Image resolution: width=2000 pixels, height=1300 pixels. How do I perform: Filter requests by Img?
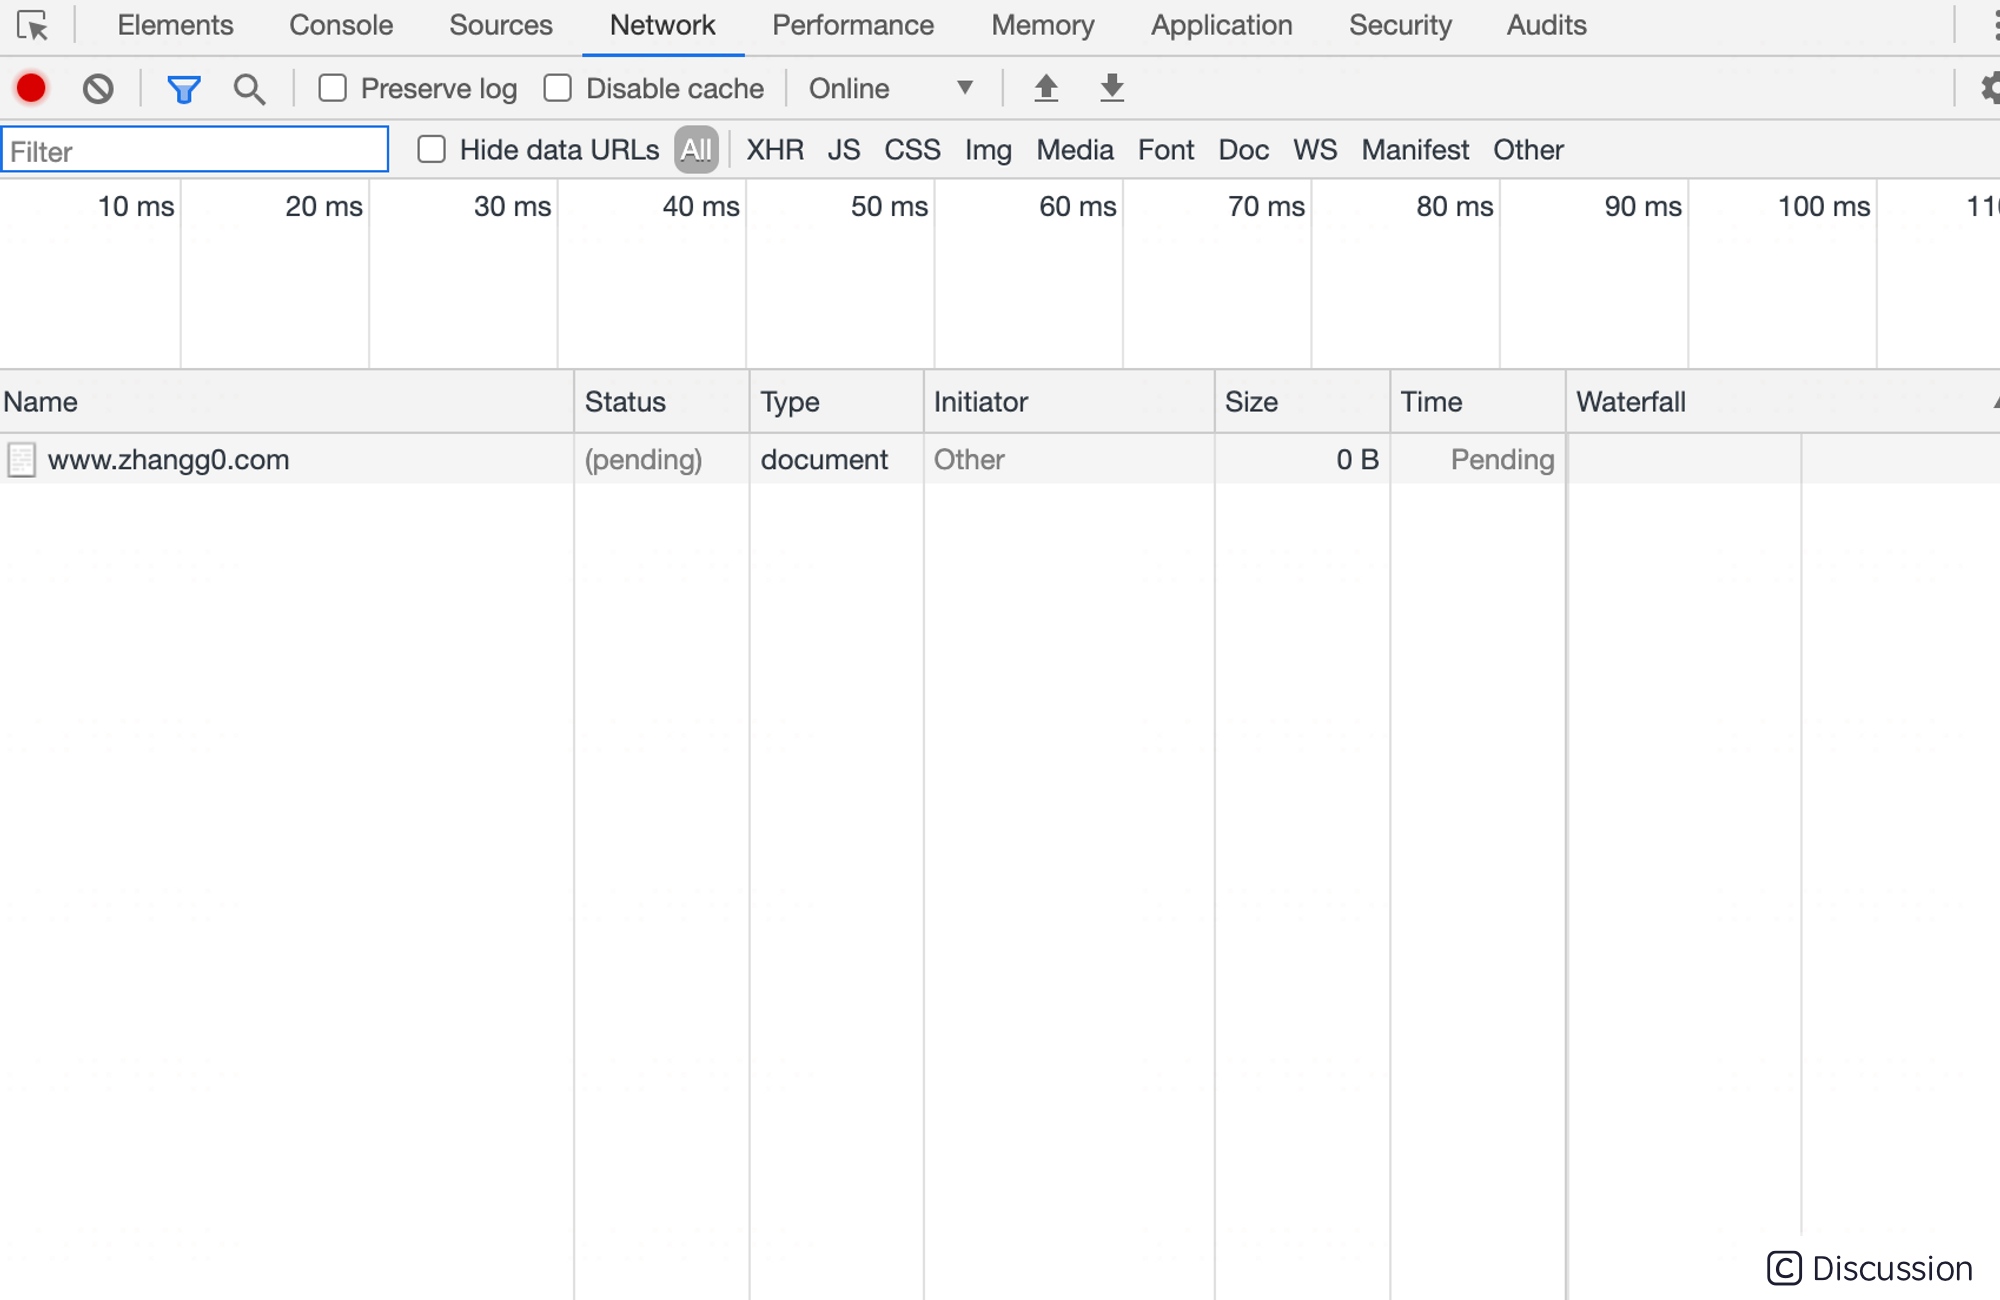coord(988,150)
